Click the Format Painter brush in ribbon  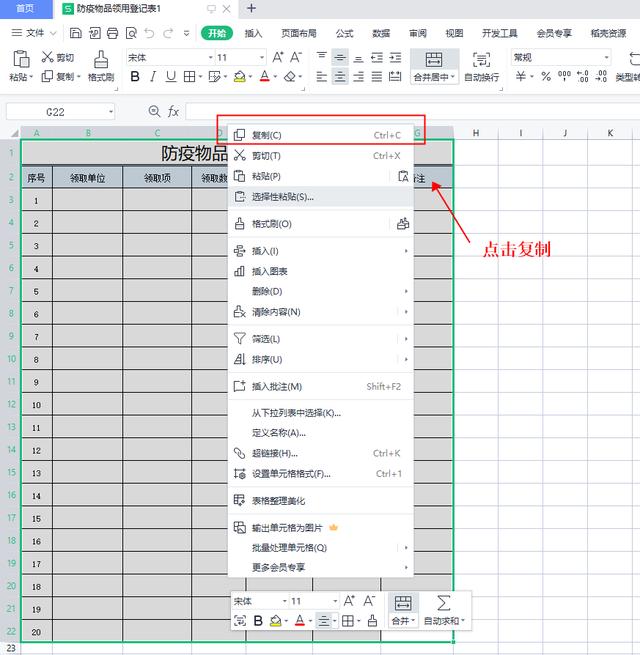[x=101, y=59]
